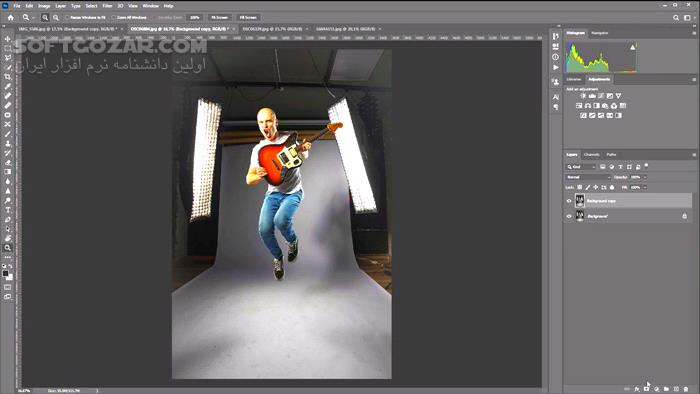The height and width of the screenshot is (394, 700).
Task: Select the Move tool
Action: pos(8,39)
